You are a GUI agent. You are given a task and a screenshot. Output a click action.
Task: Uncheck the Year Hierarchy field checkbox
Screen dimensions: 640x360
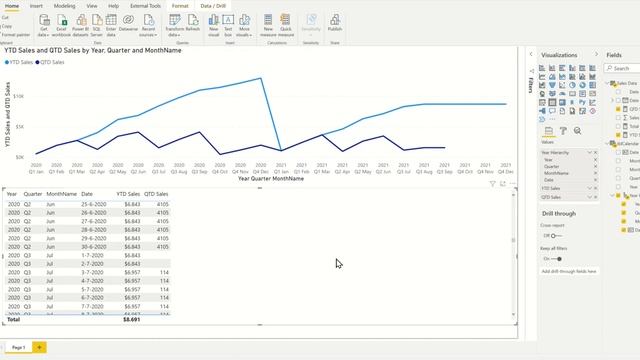[x=618, y=196]
